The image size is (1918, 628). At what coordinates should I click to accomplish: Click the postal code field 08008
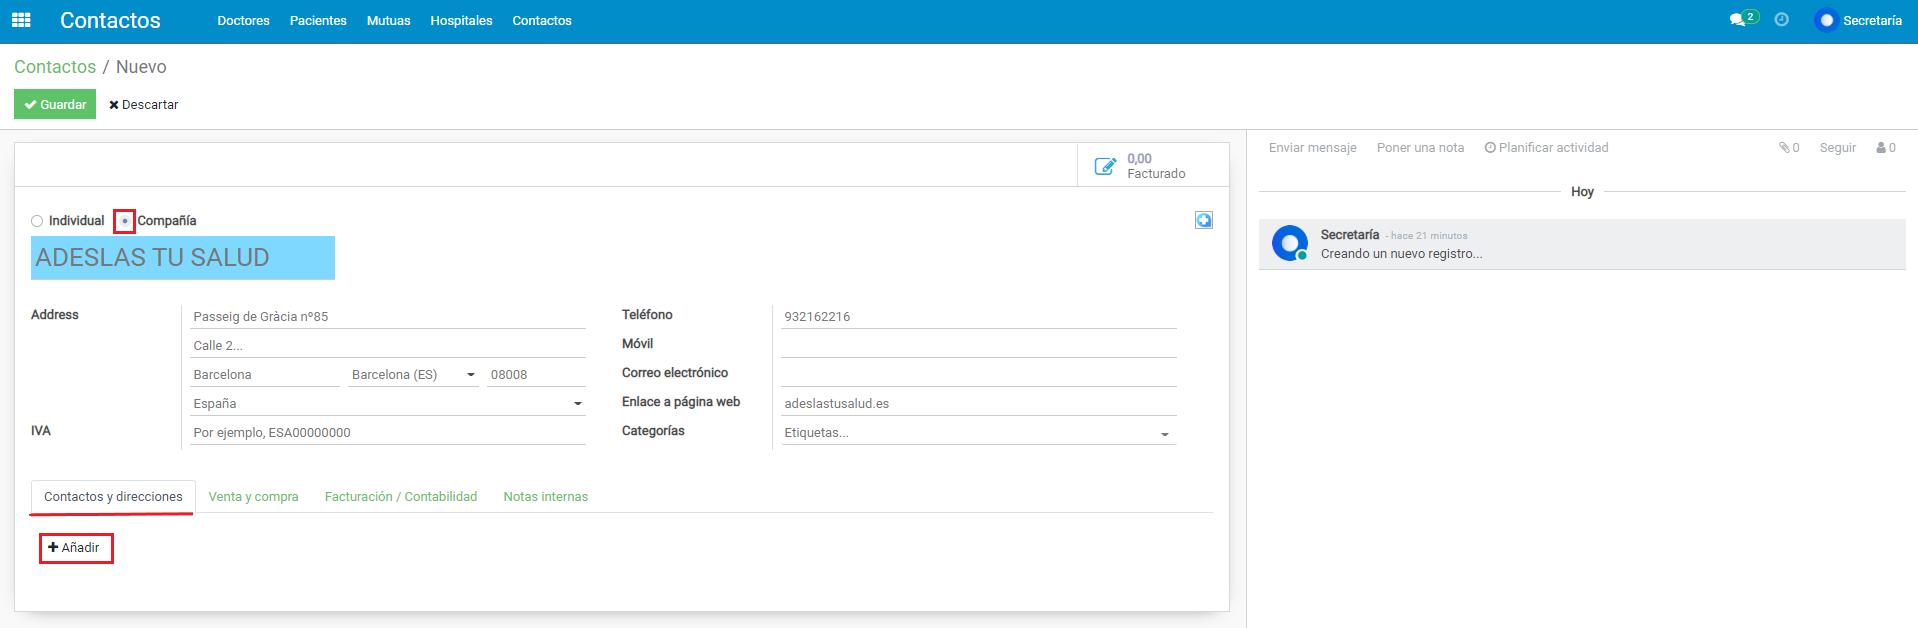click(536, 375)
